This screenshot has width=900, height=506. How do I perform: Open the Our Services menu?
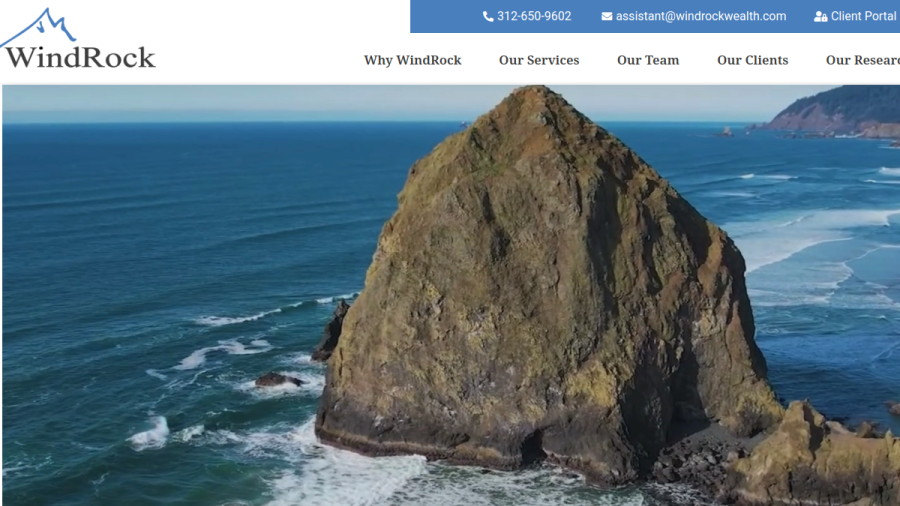point(539,60)
